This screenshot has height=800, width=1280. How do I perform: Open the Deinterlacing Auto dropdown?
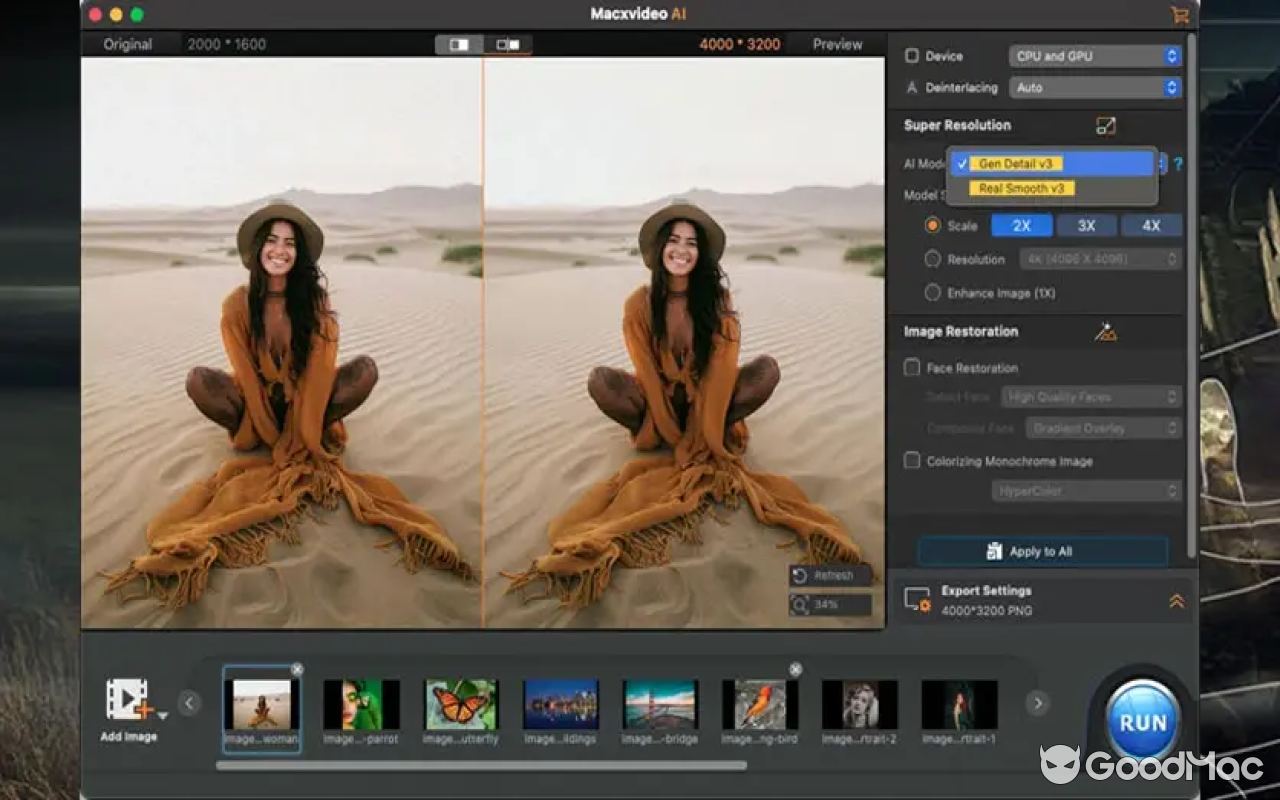click(x=1095, y=88)
